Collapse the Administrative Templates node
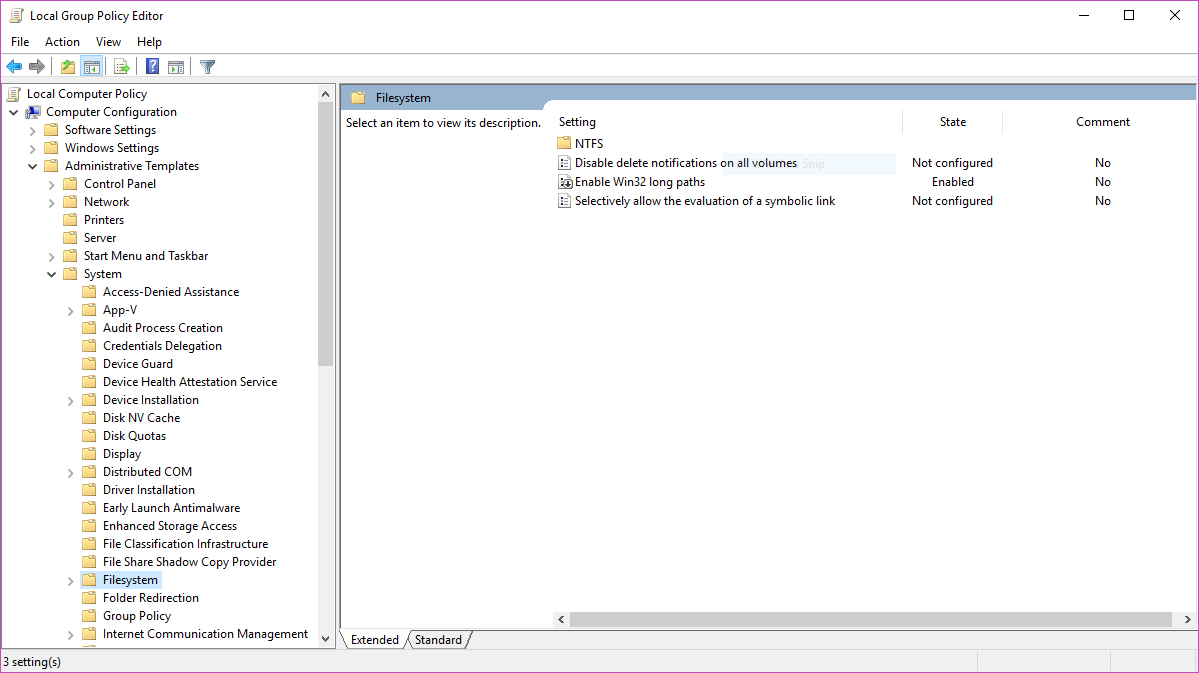This screenshot has height=673, width=1199. (32, 165)
